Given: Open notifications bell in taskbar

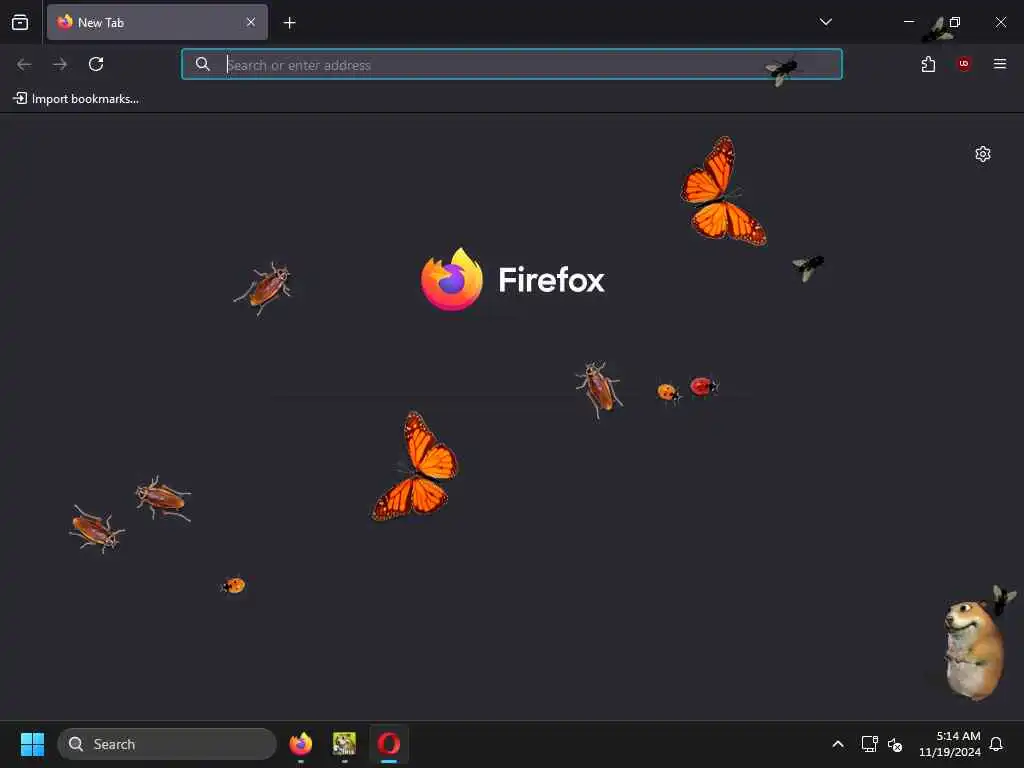Looking at the screenshot, I should (996, 744).
